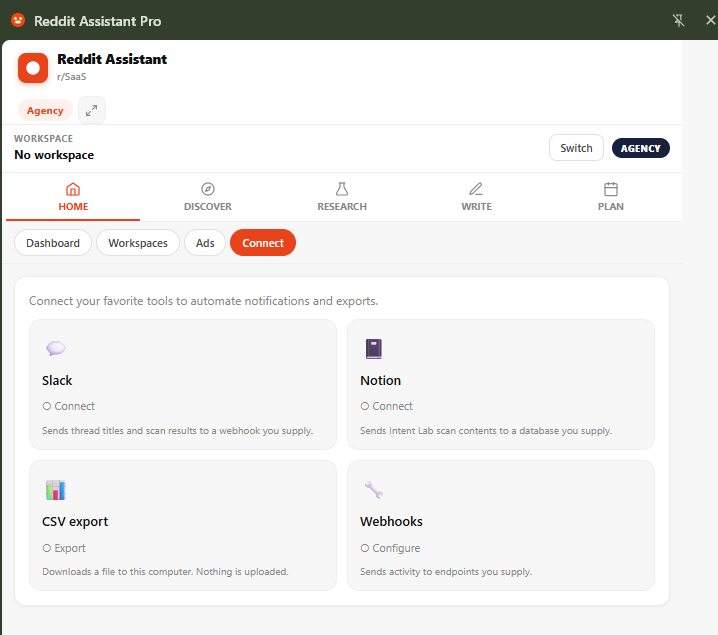Screen dimensions: 718x635
Task: Click the Notion notebook icon
Action: (x=374, y=349)
